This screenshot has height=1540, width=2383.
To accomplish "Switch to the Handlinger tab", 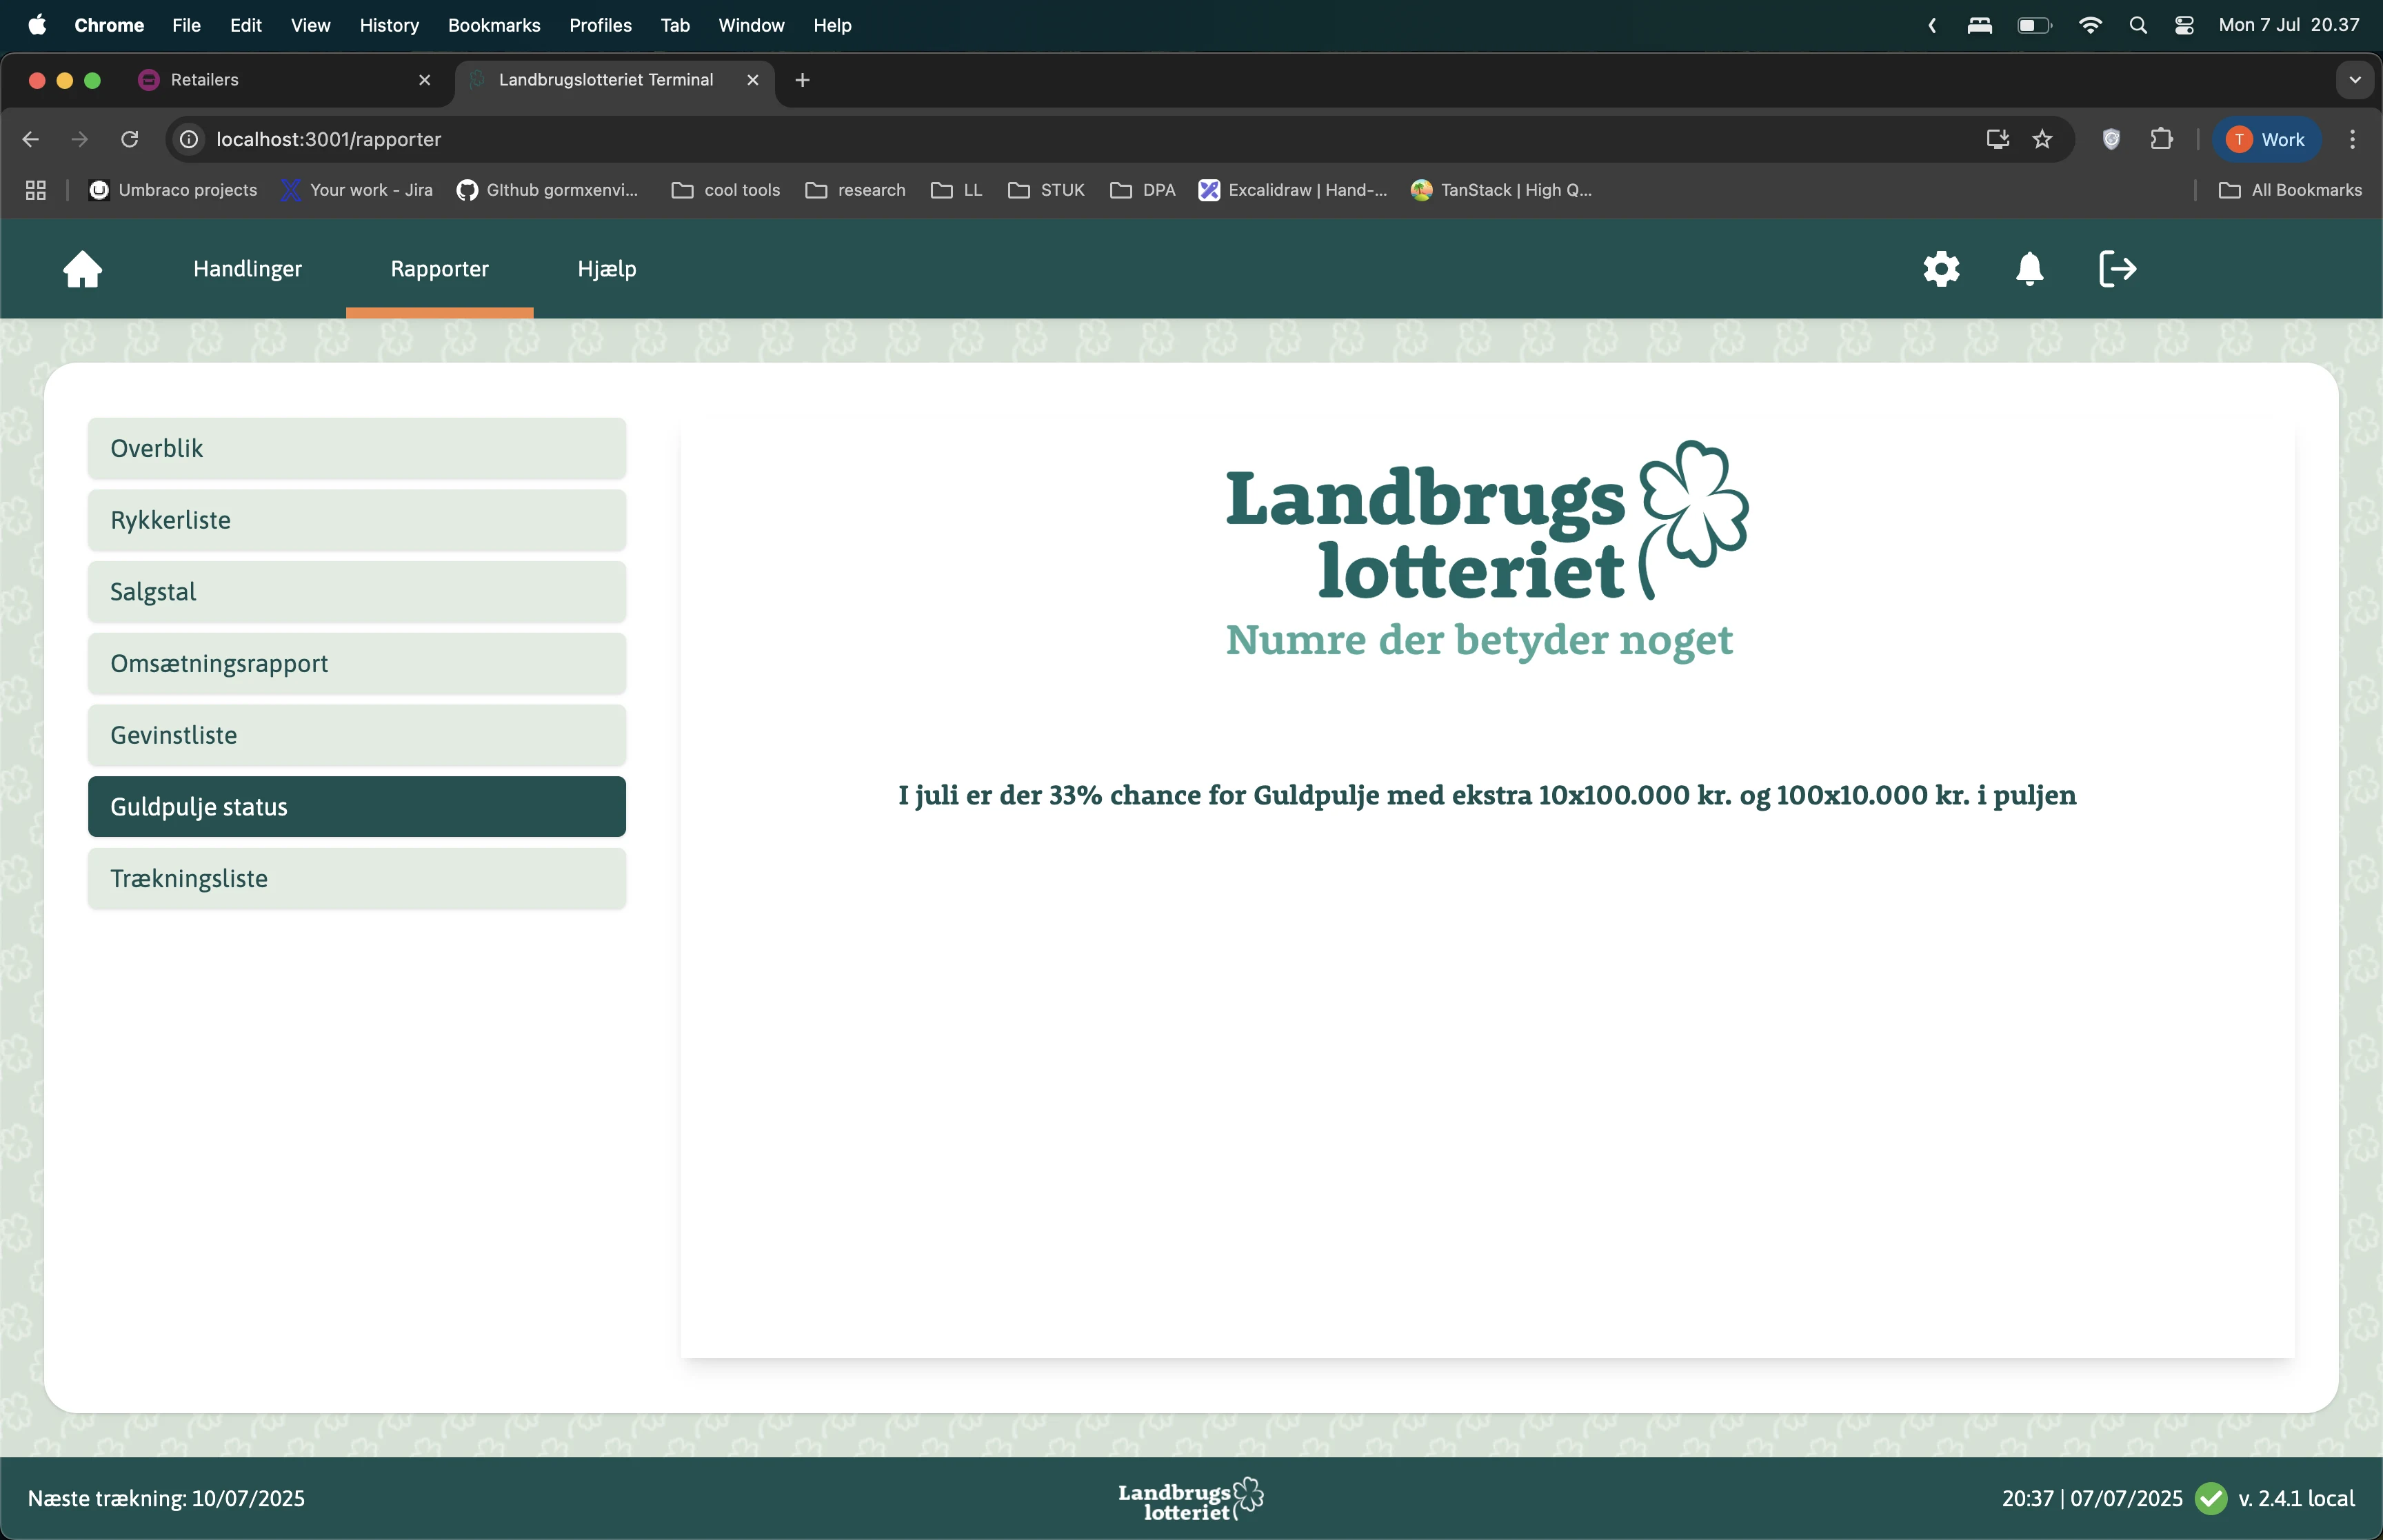I will point(247,269).
